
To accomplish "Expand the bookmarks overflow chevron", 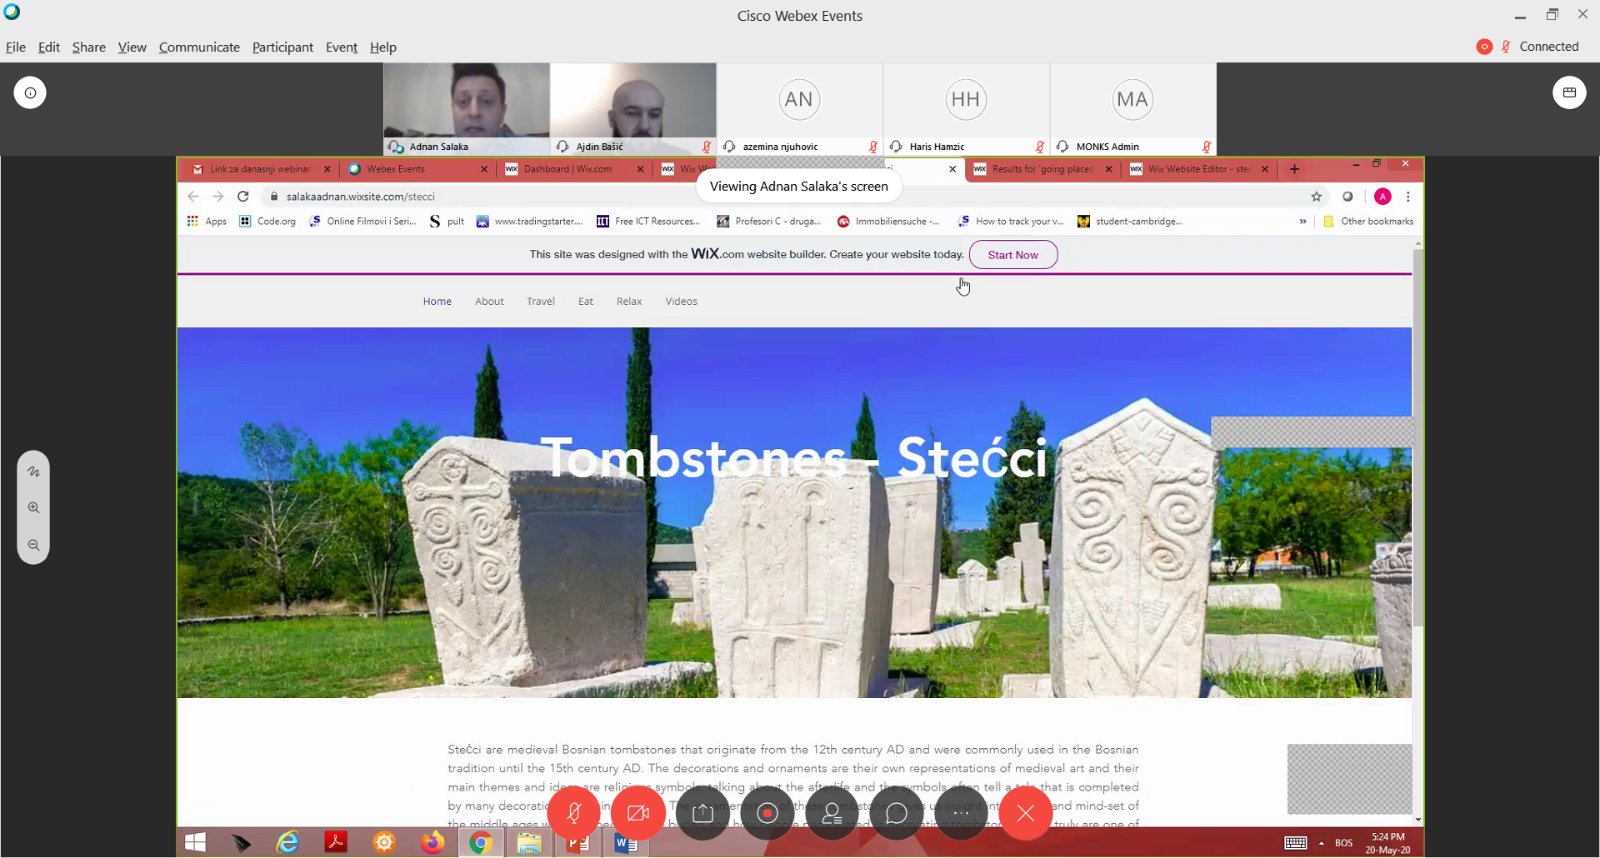I will click(1303, 221).
